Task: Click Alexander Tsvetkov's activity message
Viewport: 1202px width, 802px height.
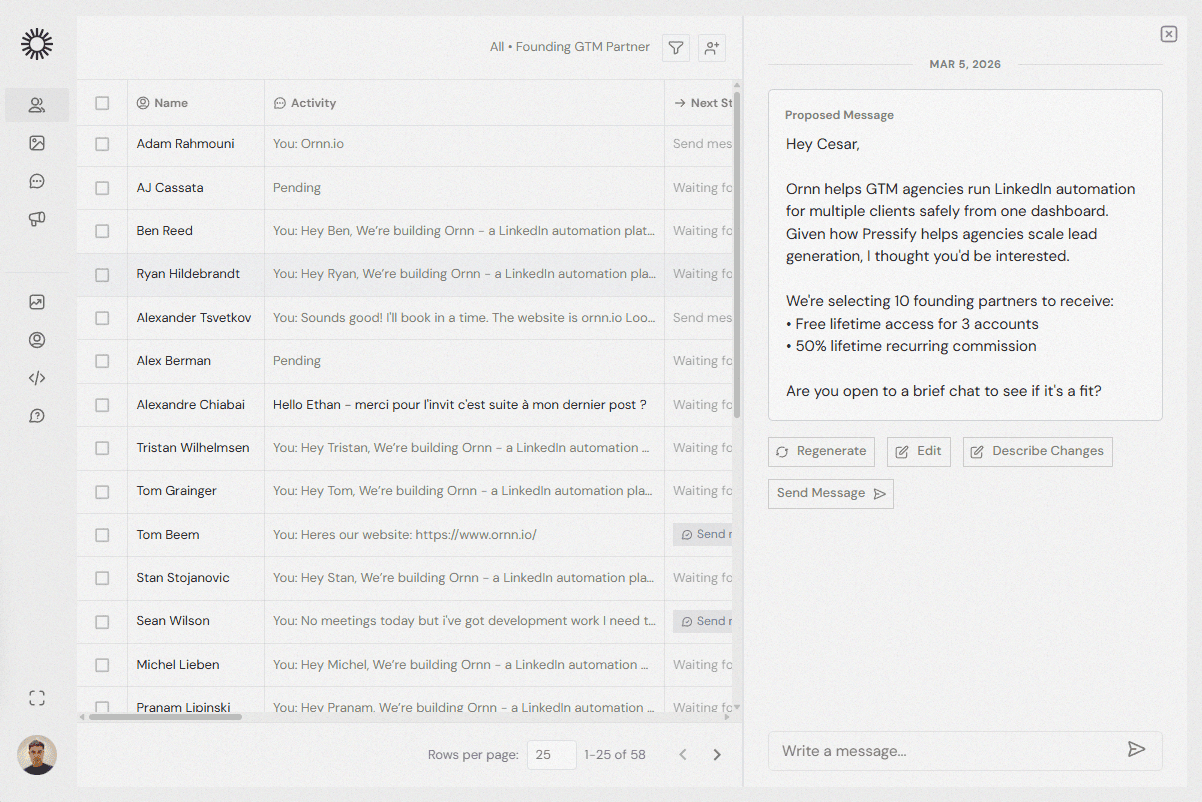Action: click(464, 318)
